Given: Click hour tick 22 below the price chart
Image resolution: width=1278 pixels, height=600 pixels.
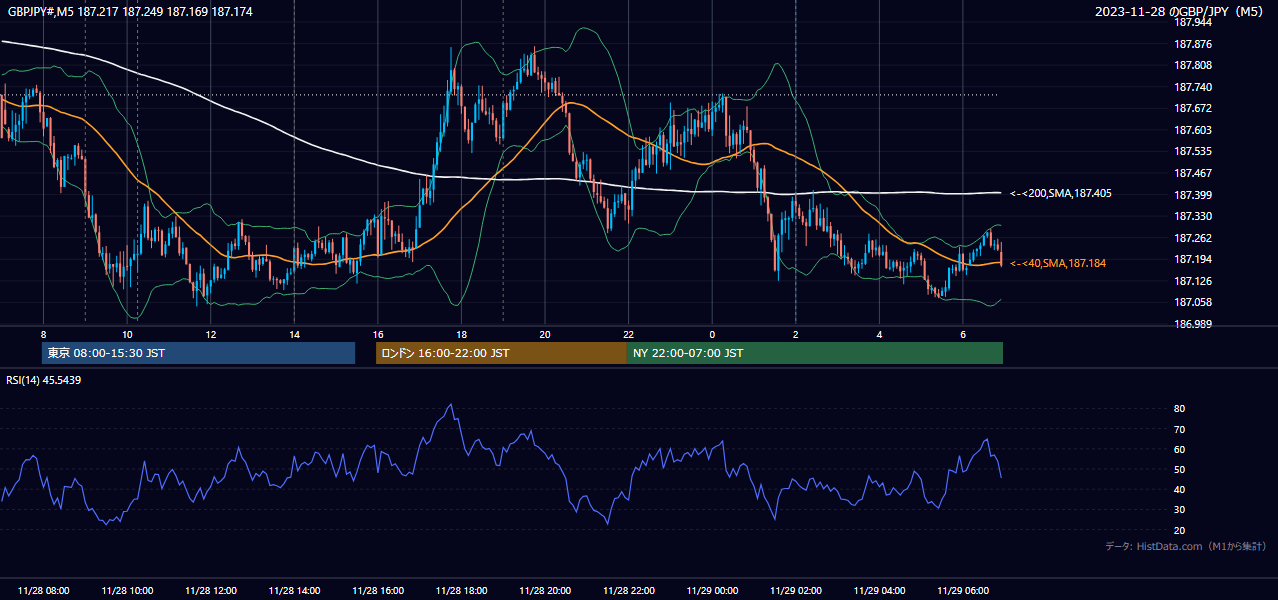Looking at the screenshot, I should [x=628, y=334].
